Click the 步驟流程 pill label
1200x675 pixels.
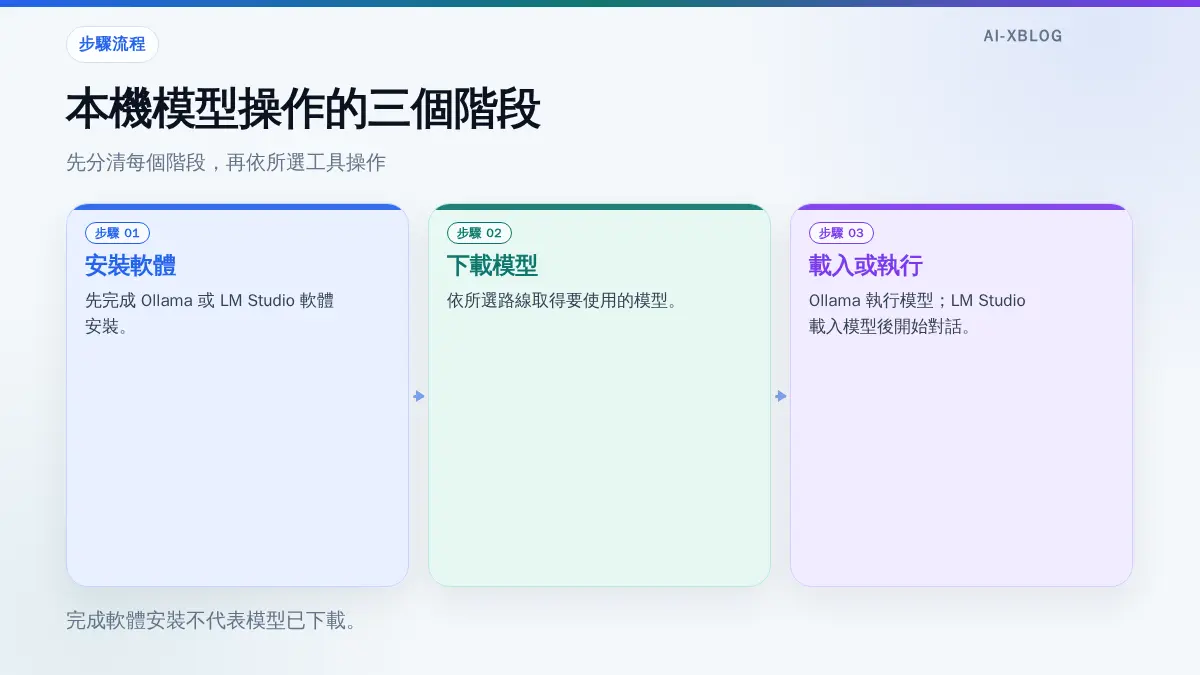coord(112,44)
